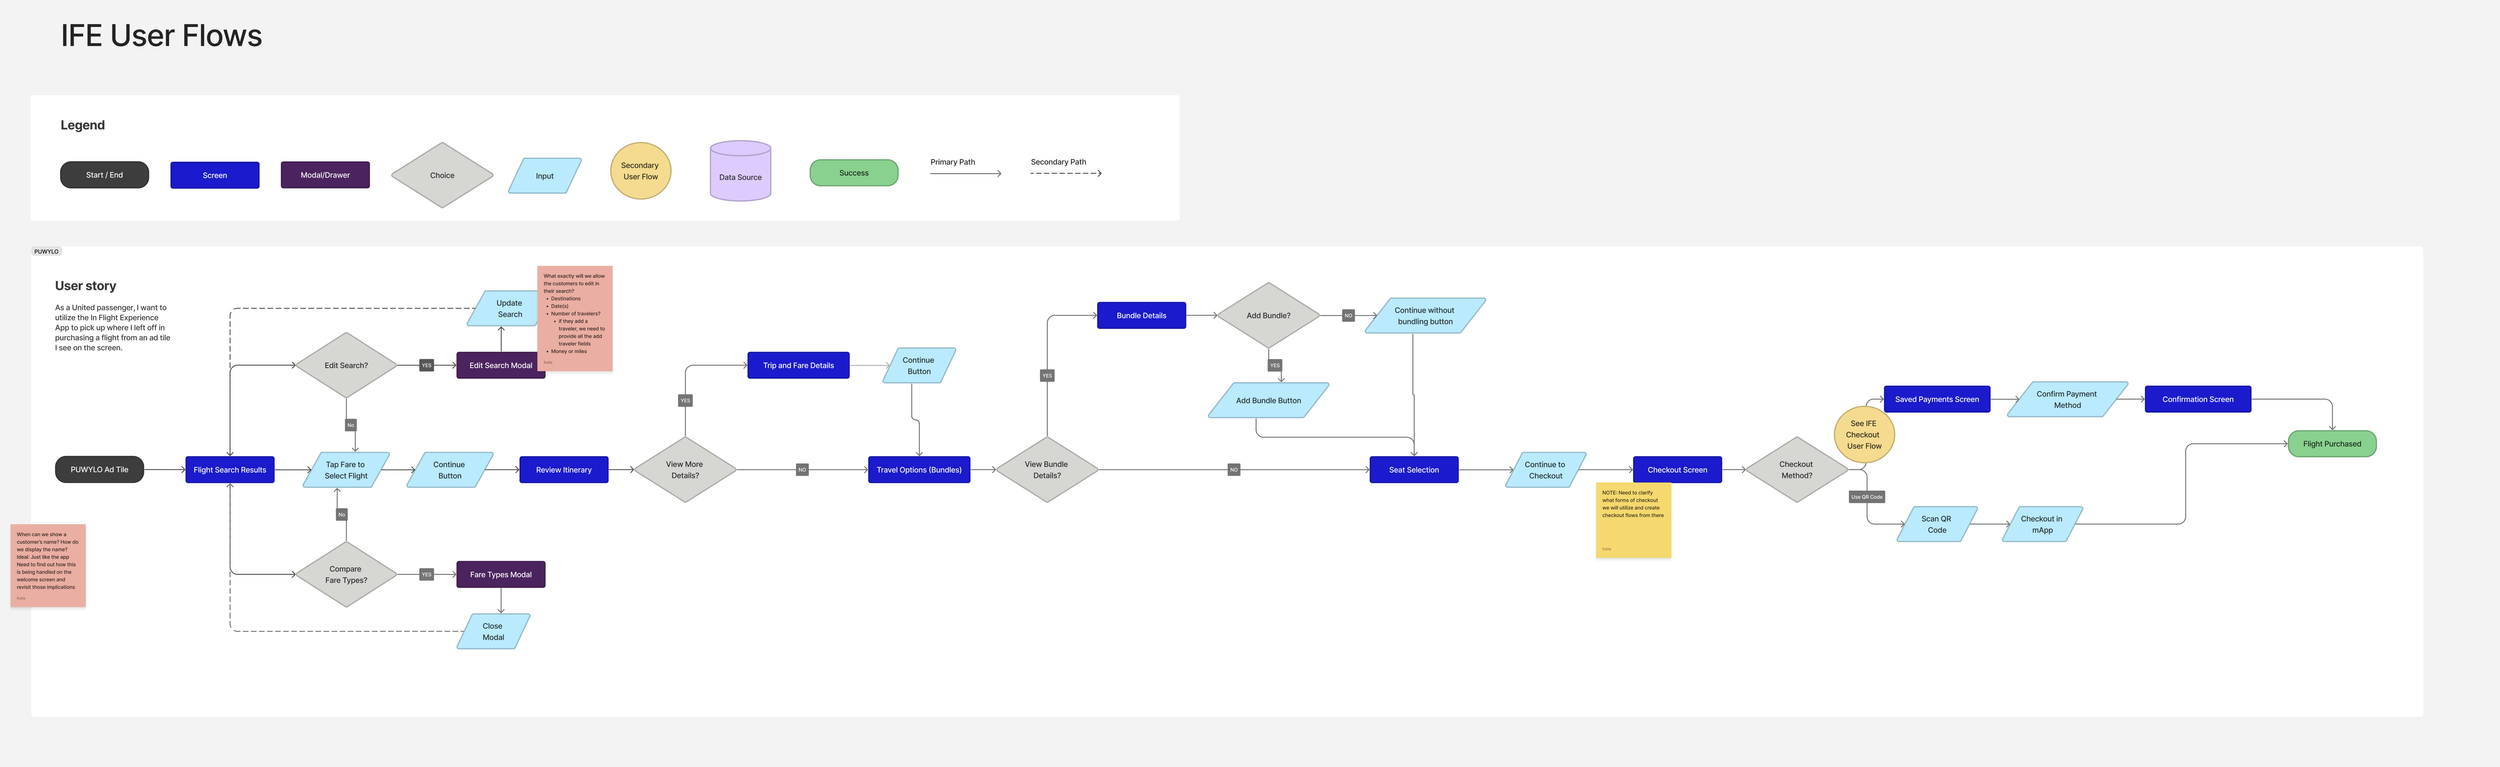The image size is (2500, 767).
Task: Select the 'Secondary Path' legend label
Action: pyautogui.click(x=1058, y=162)
